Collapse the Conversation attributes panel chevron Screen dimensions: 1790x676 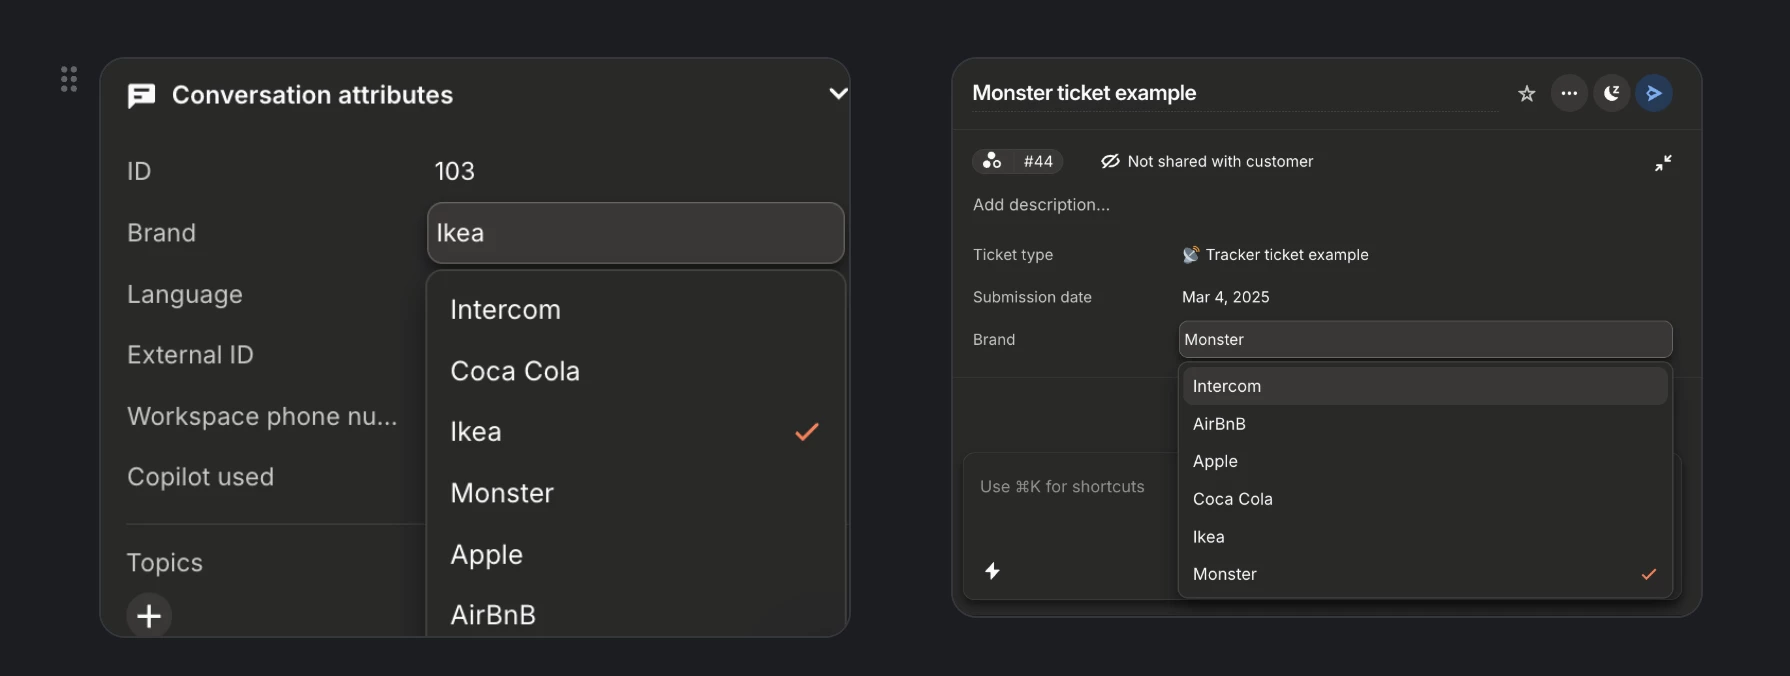[838, 93]
